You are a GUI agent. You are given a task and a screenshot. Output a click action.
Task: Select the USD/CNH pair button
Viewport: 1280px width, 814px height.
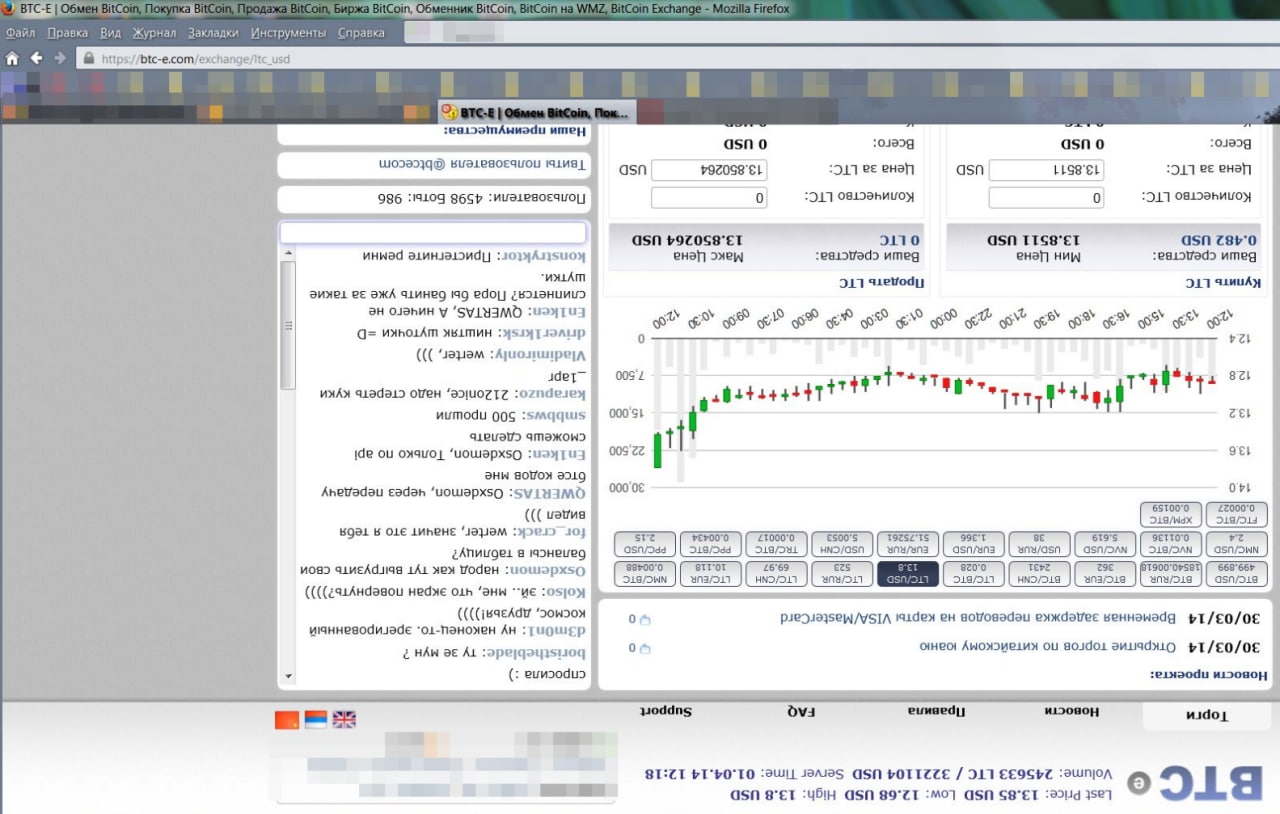[842, 543]
